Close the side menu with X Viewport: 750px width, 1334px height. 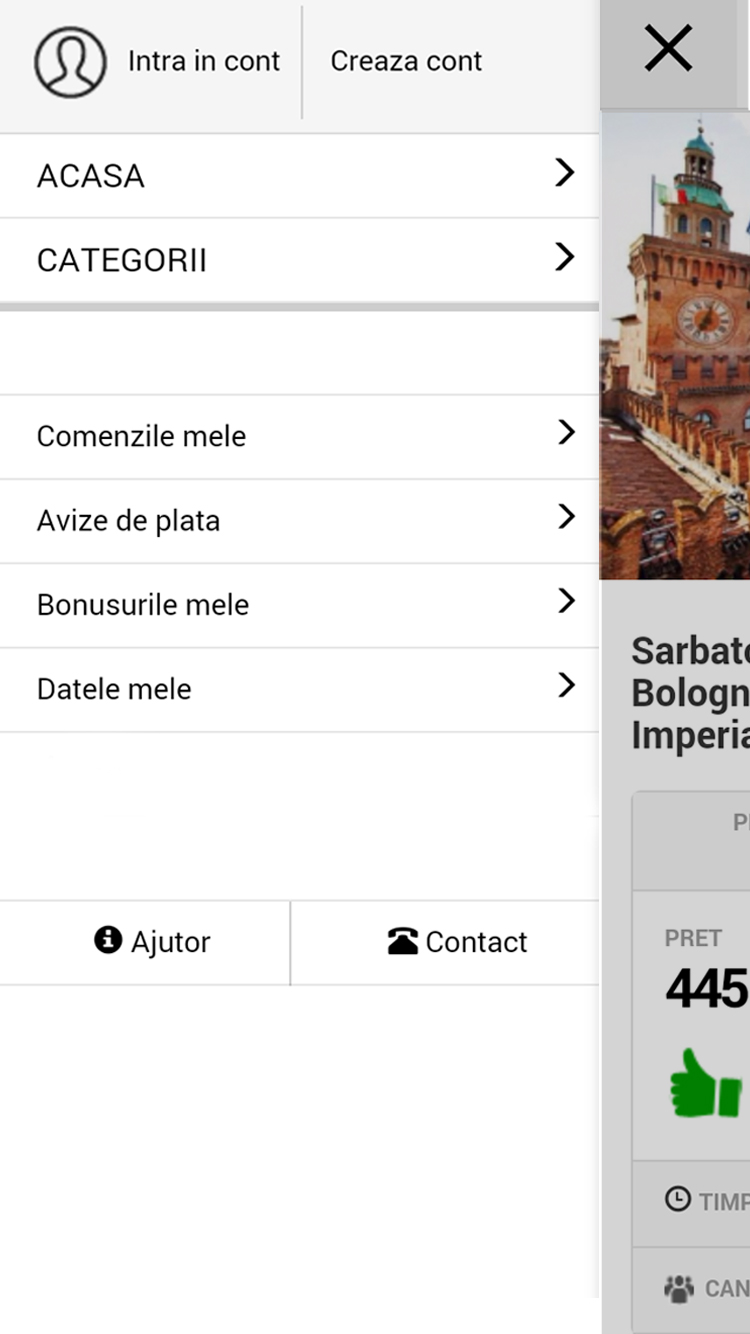668,49
